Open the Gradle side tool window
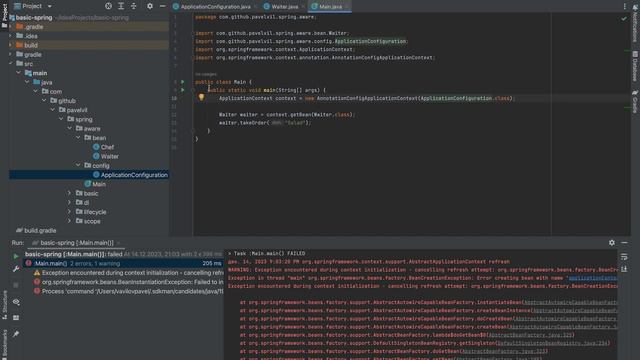 (x=635, y=102)
